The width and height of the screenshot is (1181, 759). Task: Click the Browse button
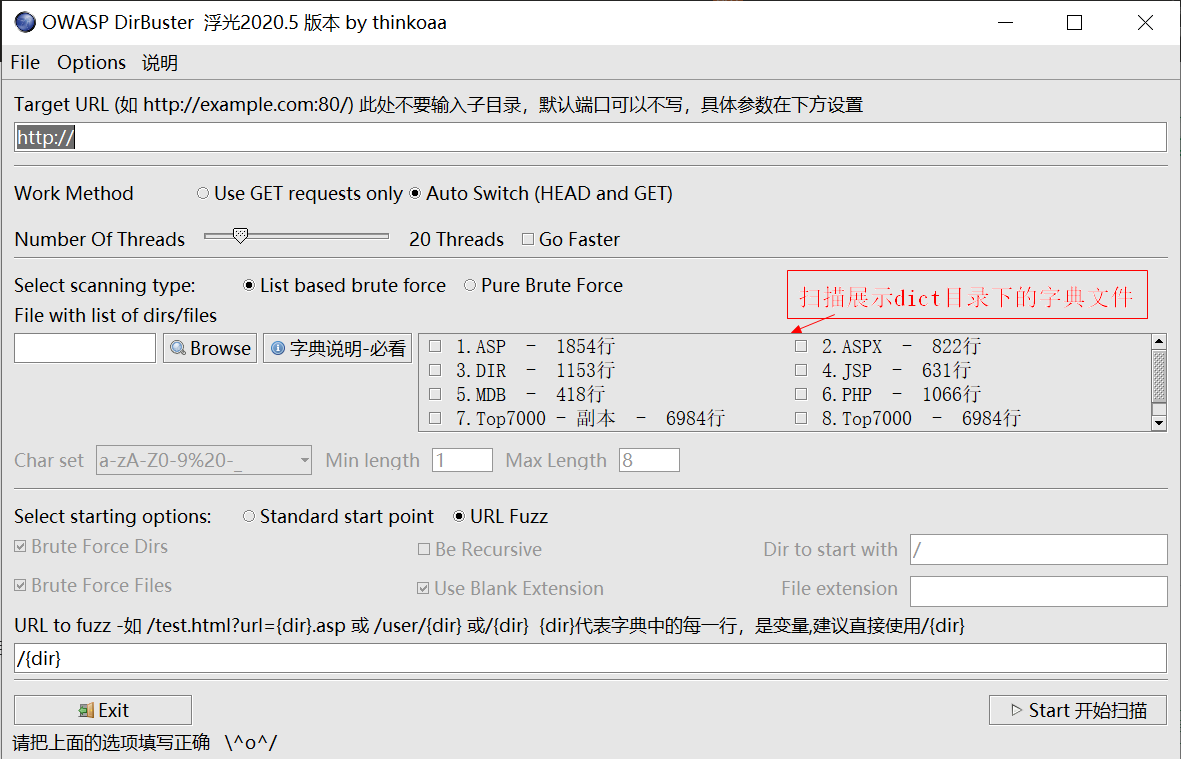[x=210, y=348]
